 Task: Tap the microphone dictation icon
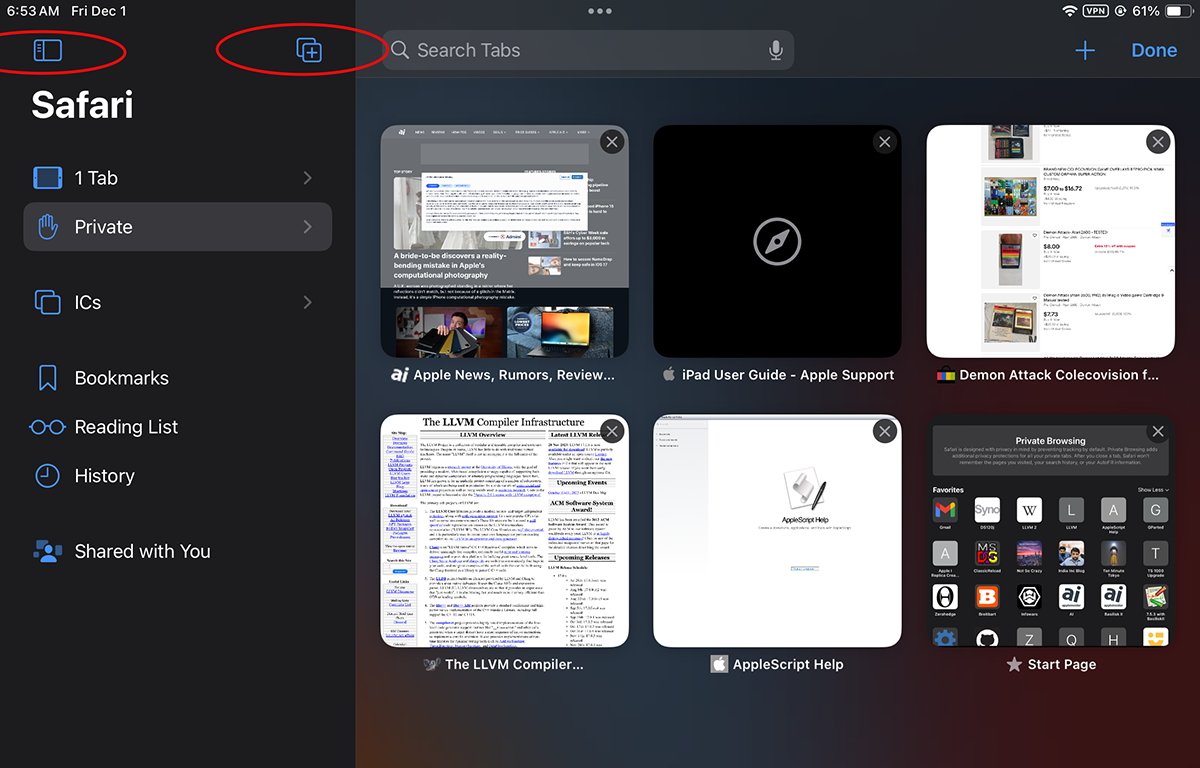point(775,50)
